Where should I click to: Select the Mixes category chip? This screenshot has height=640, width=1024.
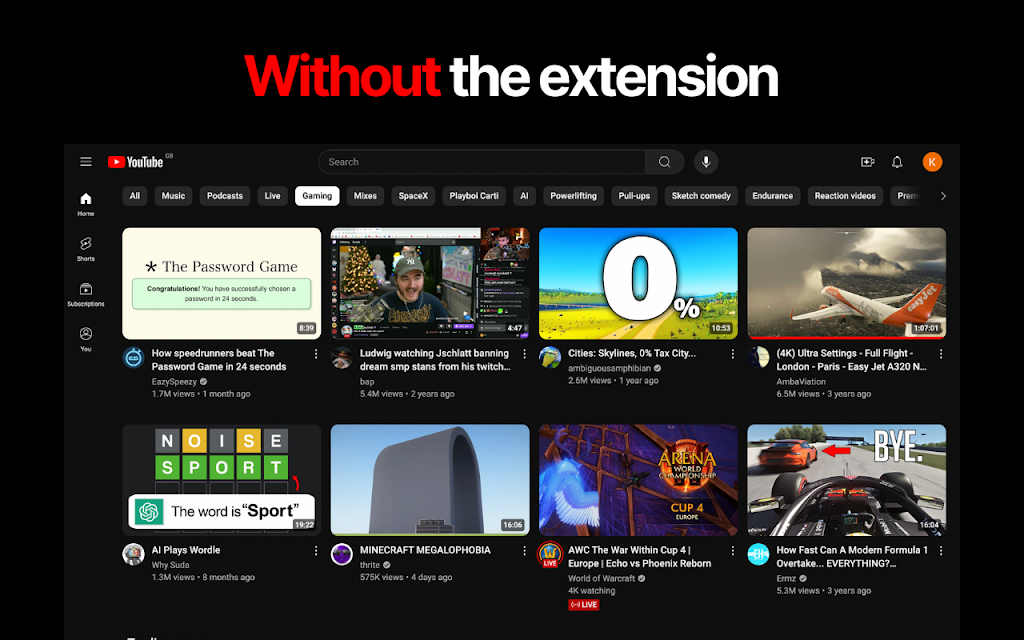click(x=365, y=196)
